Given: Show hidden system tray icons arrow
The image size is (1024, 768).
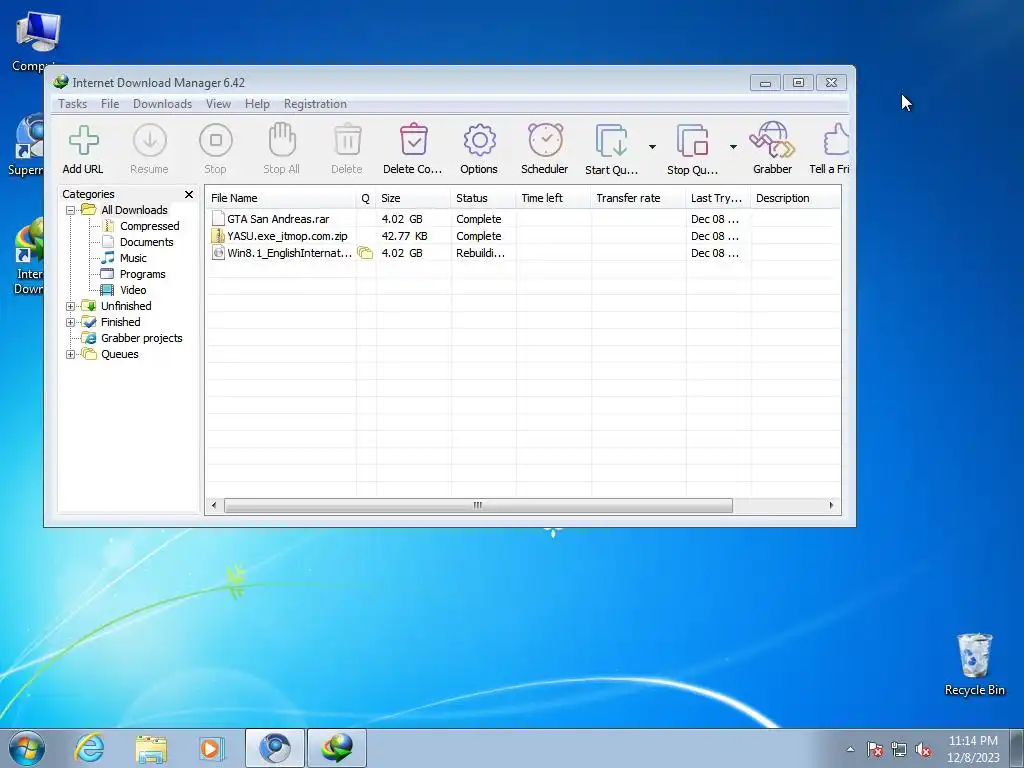Looking at the screenshot, I should tap(850, 750).
